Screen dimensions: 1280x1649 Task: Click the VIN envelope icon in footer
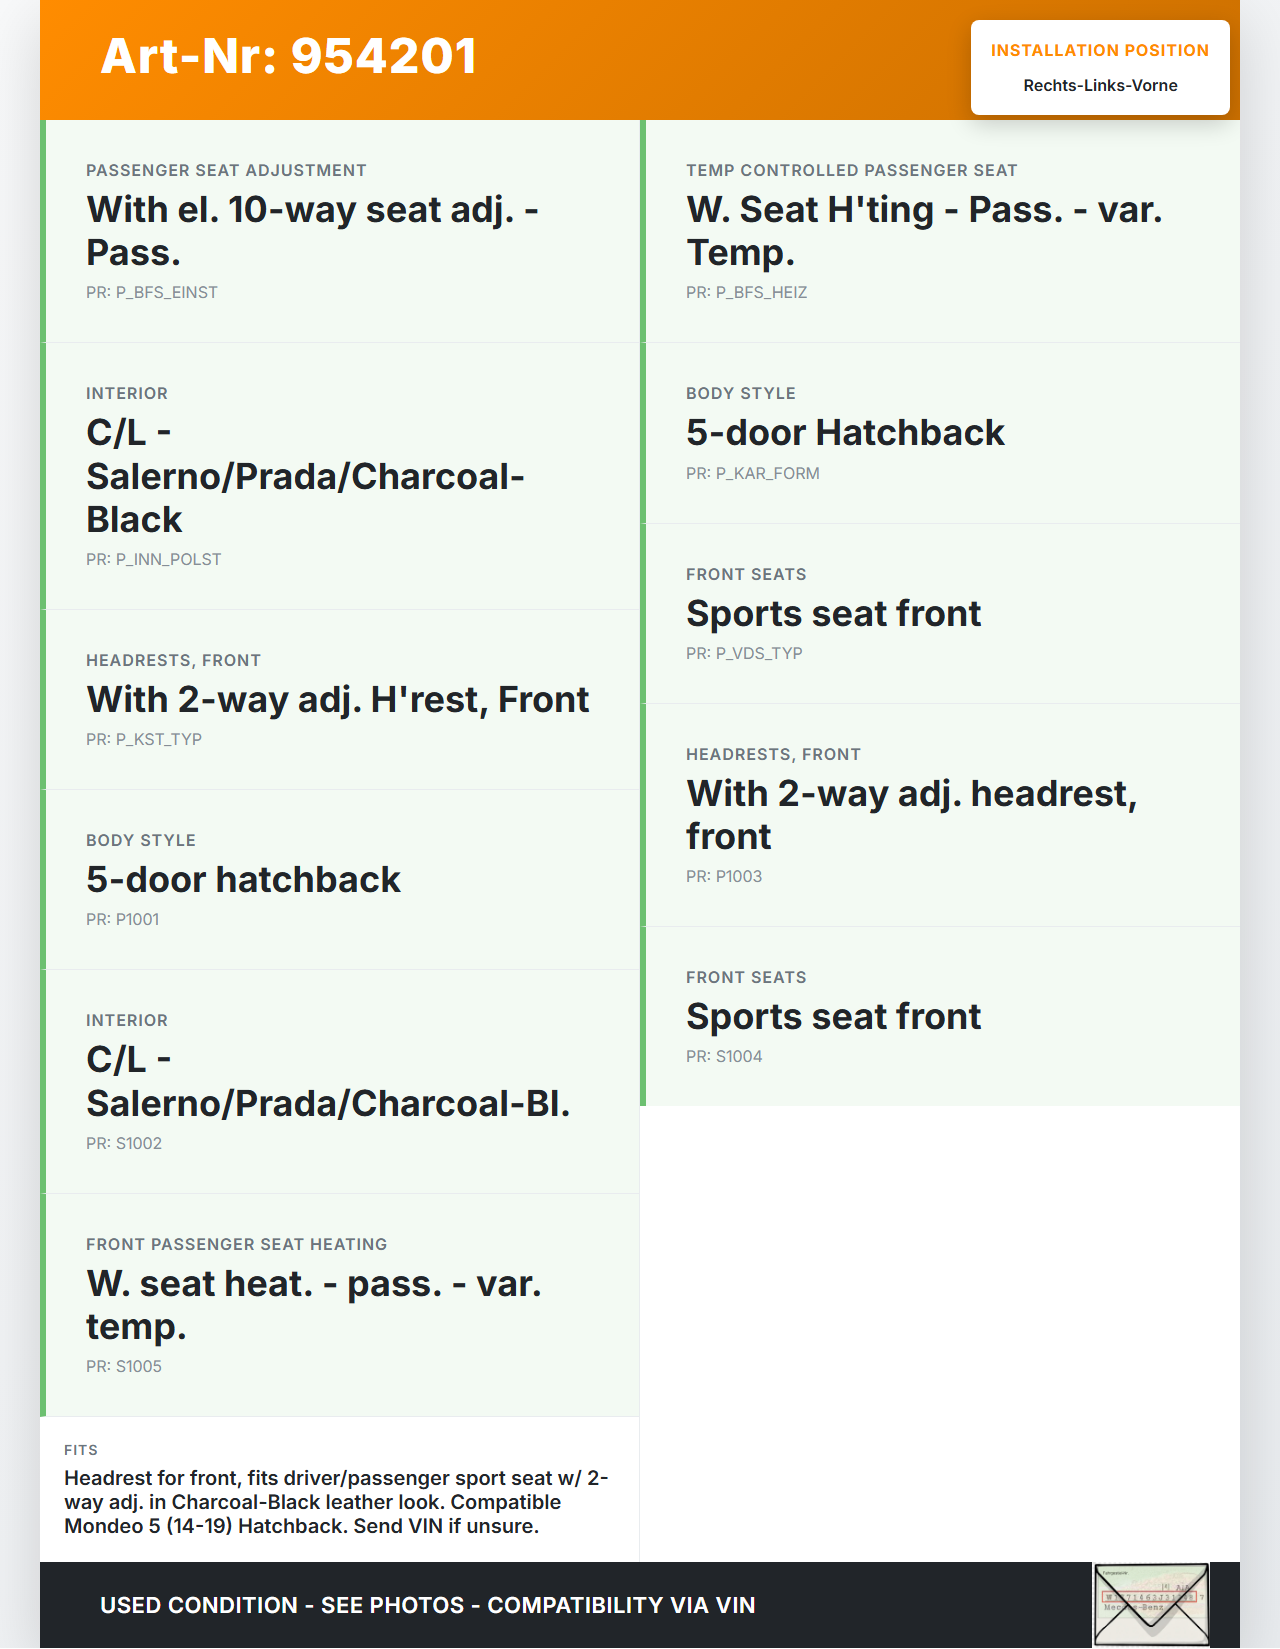[1151, 1605]
